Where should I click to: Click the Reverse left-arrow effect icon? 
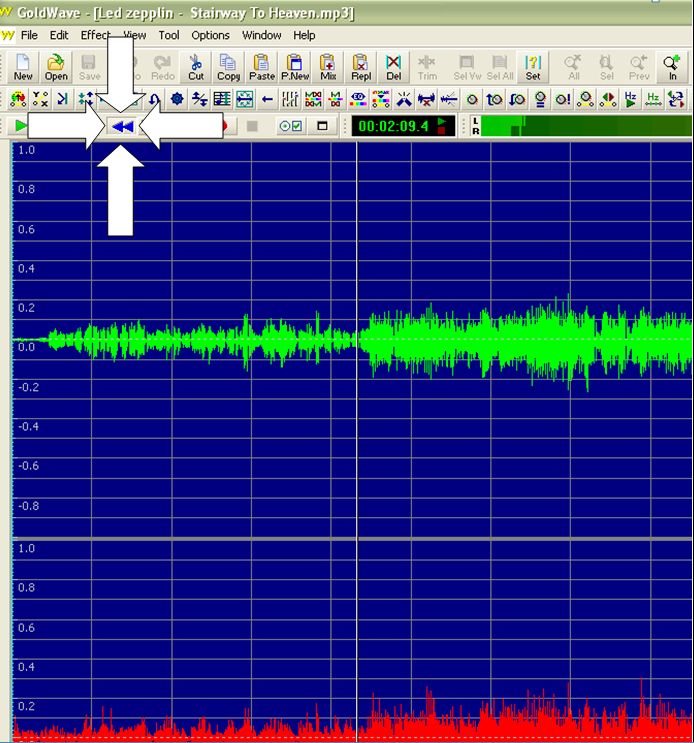coord(267,100)
